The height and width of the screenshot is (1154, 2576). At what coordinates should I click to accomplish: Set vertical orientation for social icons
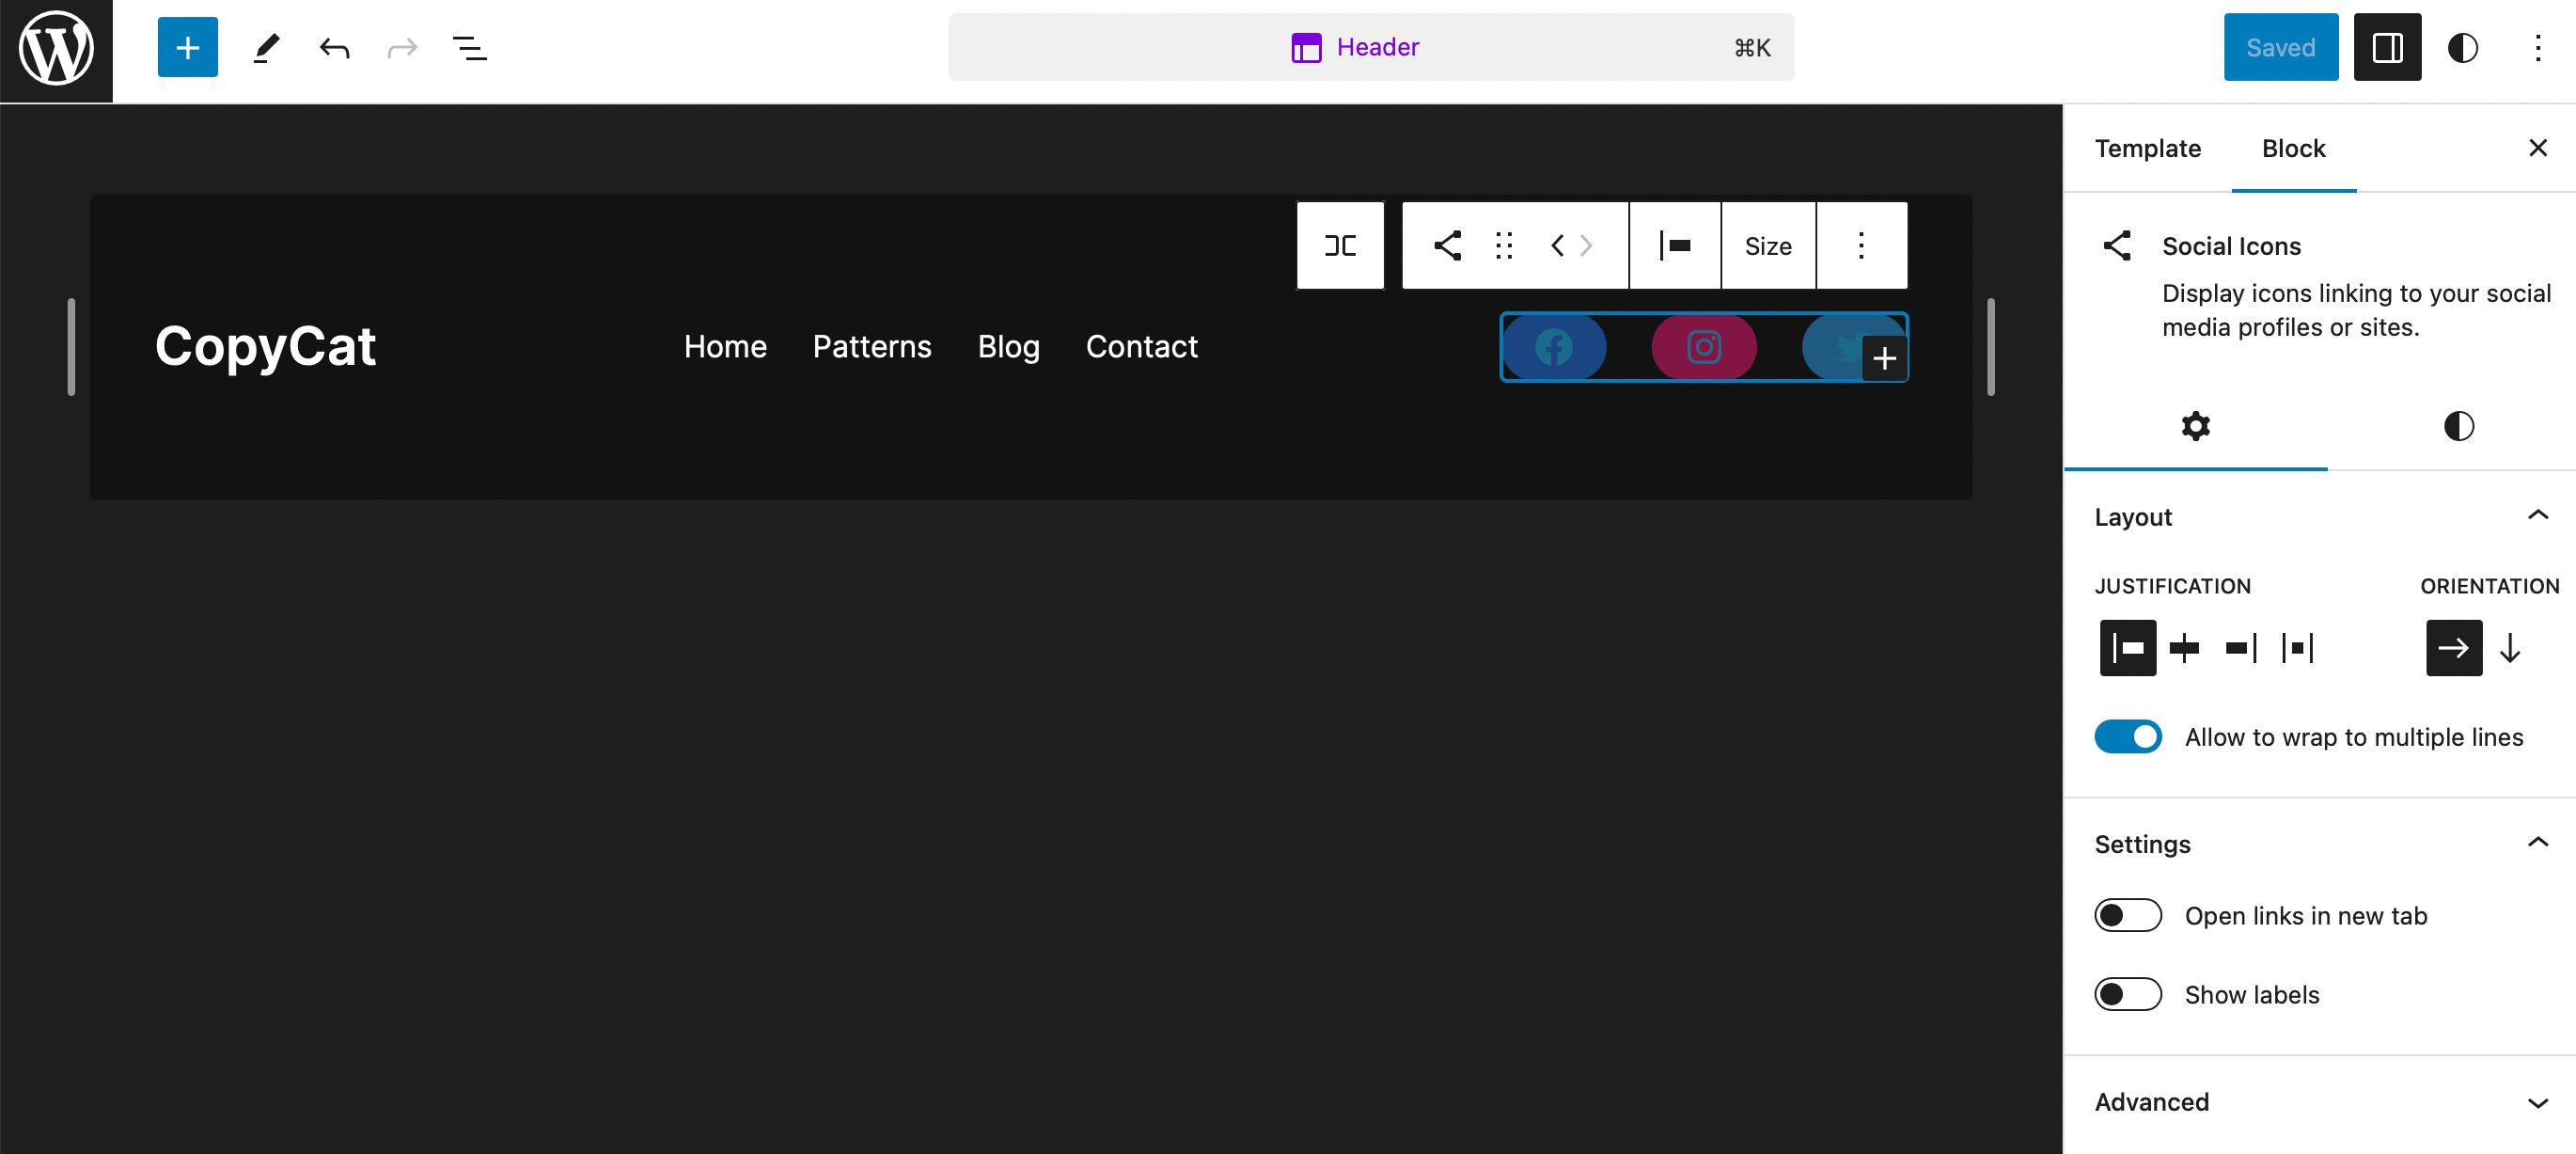[x=2511, y=648]
